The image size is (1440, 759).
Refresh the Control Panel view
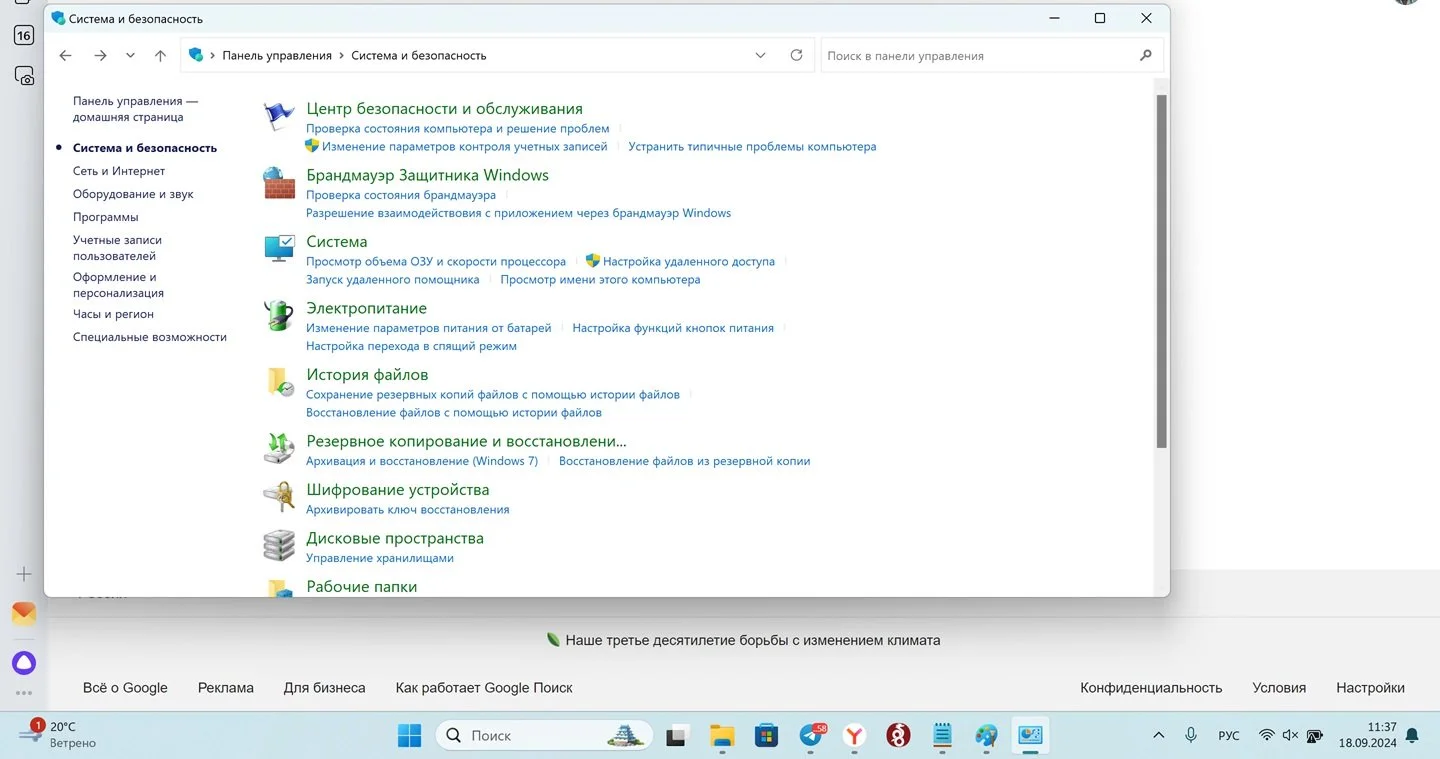pos(796,55)
